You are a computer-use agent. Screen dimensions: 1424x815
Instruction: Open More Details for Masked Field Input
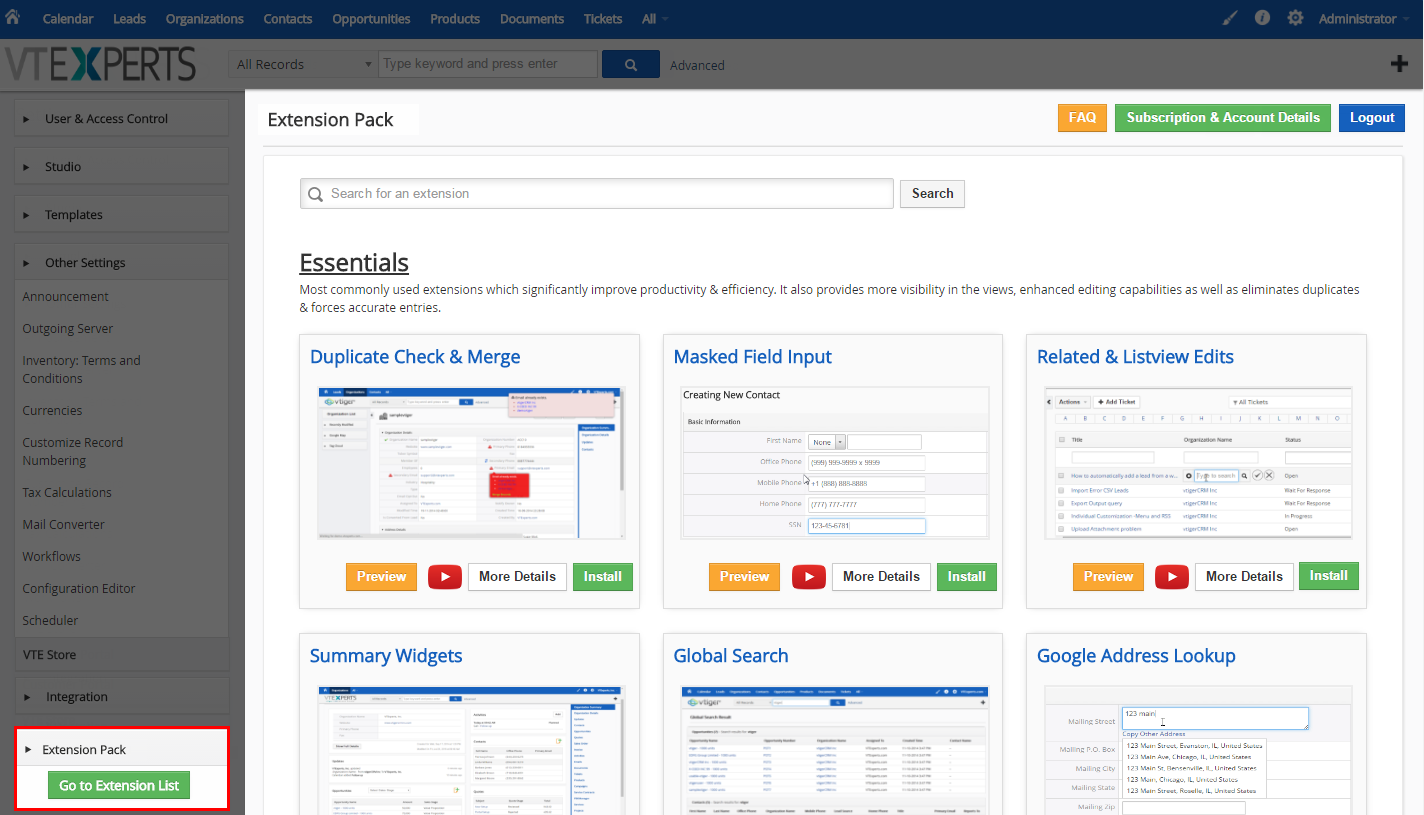click(x=881, y=577)
